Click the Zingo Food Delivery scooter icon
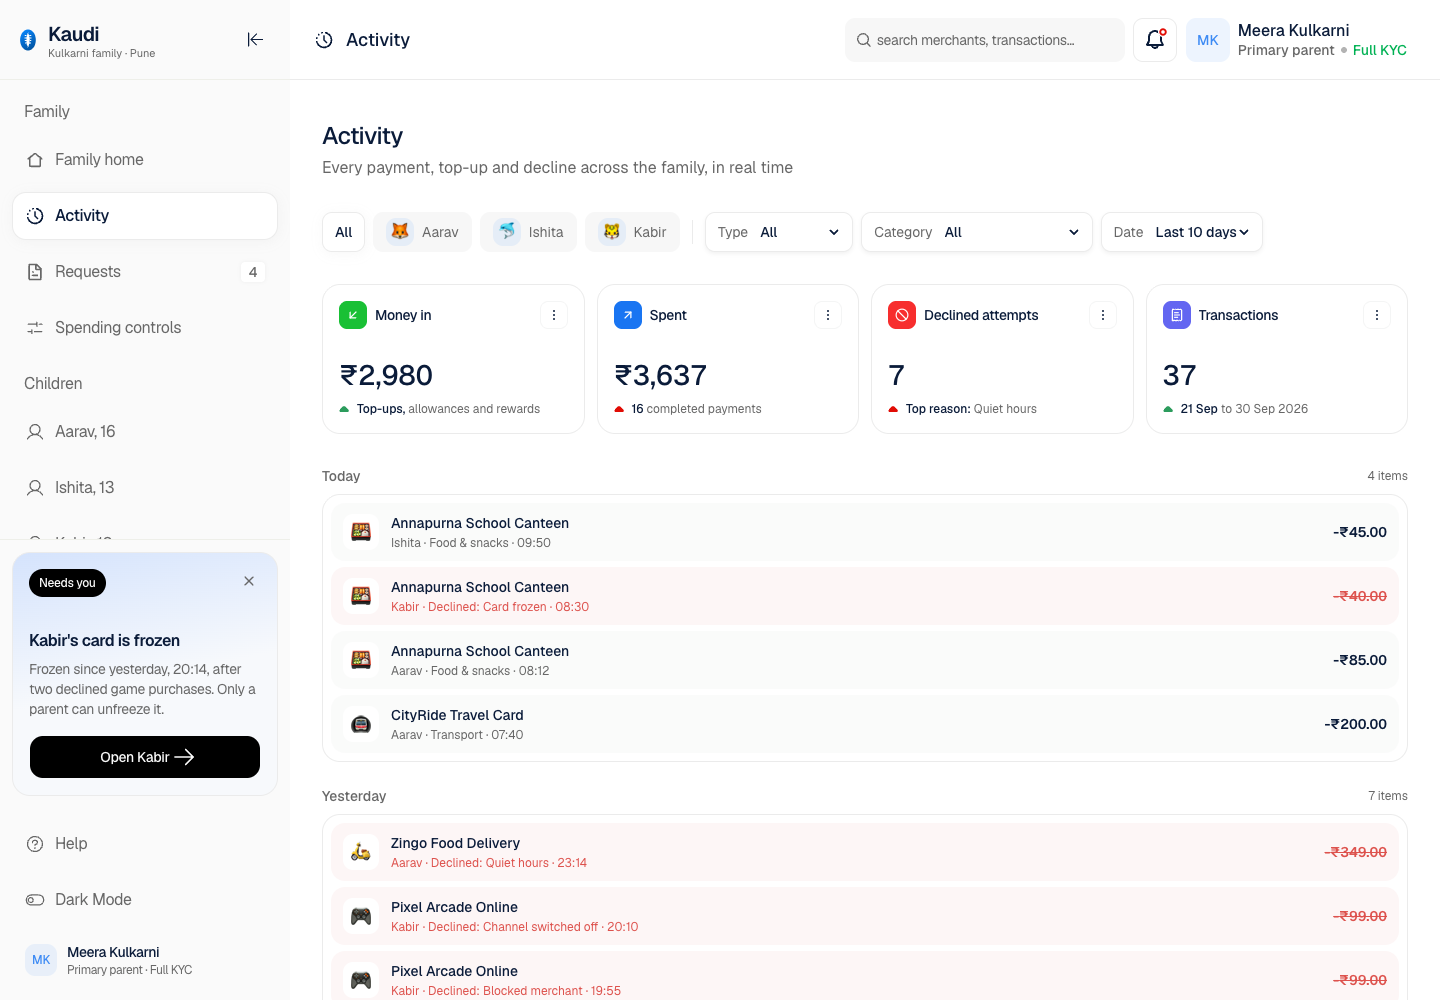The height and width of the screenshot is (1000, 1440). pos(361,852)
